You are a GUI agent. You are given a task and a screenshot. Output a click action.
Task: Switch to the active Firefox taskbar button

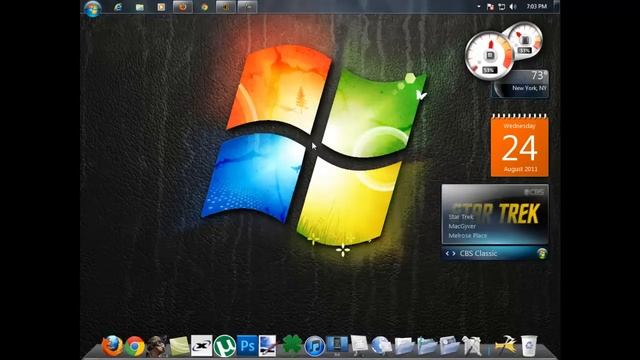click(182, 7)
